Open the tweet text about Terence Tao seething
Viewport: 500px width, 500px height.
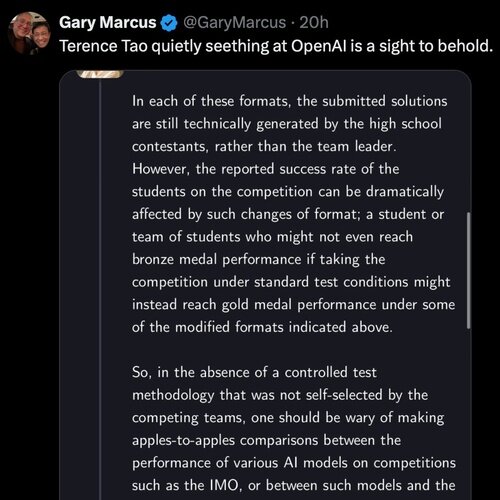click(276, 46)
